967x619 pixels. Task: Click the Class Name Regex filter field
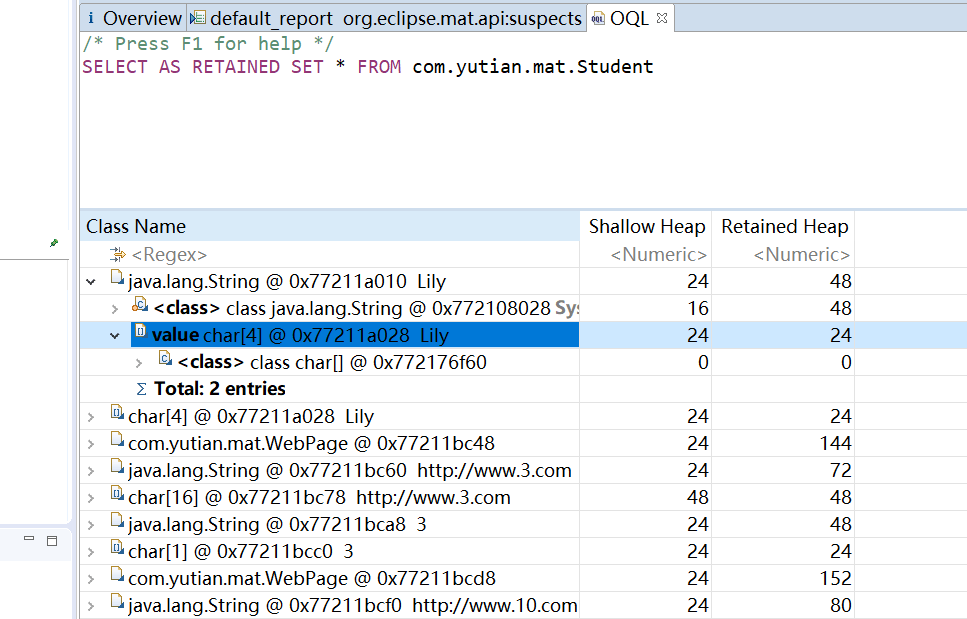[330, 255]
